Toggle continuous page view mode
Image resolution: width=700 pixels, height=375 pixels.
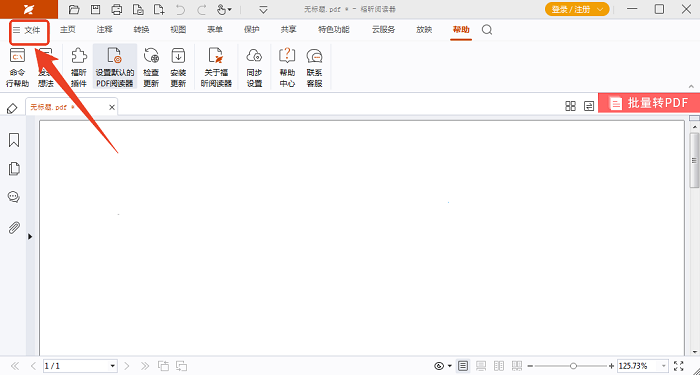481,366
